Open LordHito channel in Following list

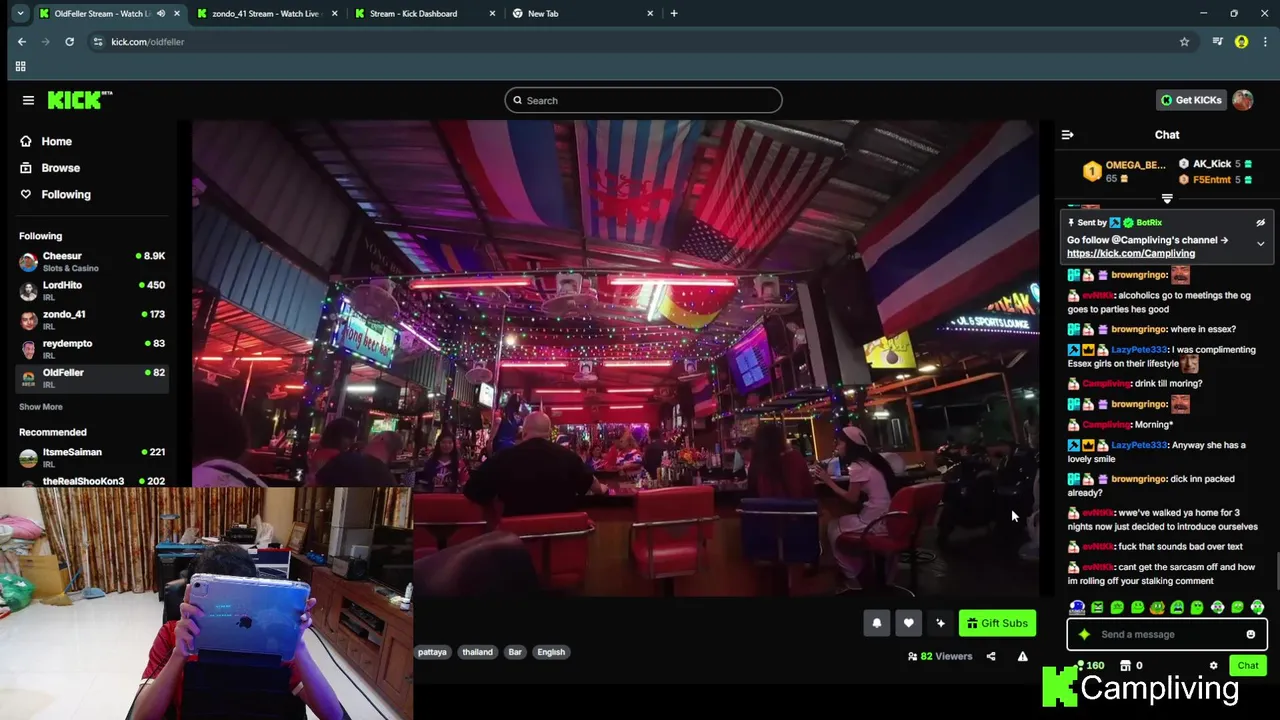point(92,291)
